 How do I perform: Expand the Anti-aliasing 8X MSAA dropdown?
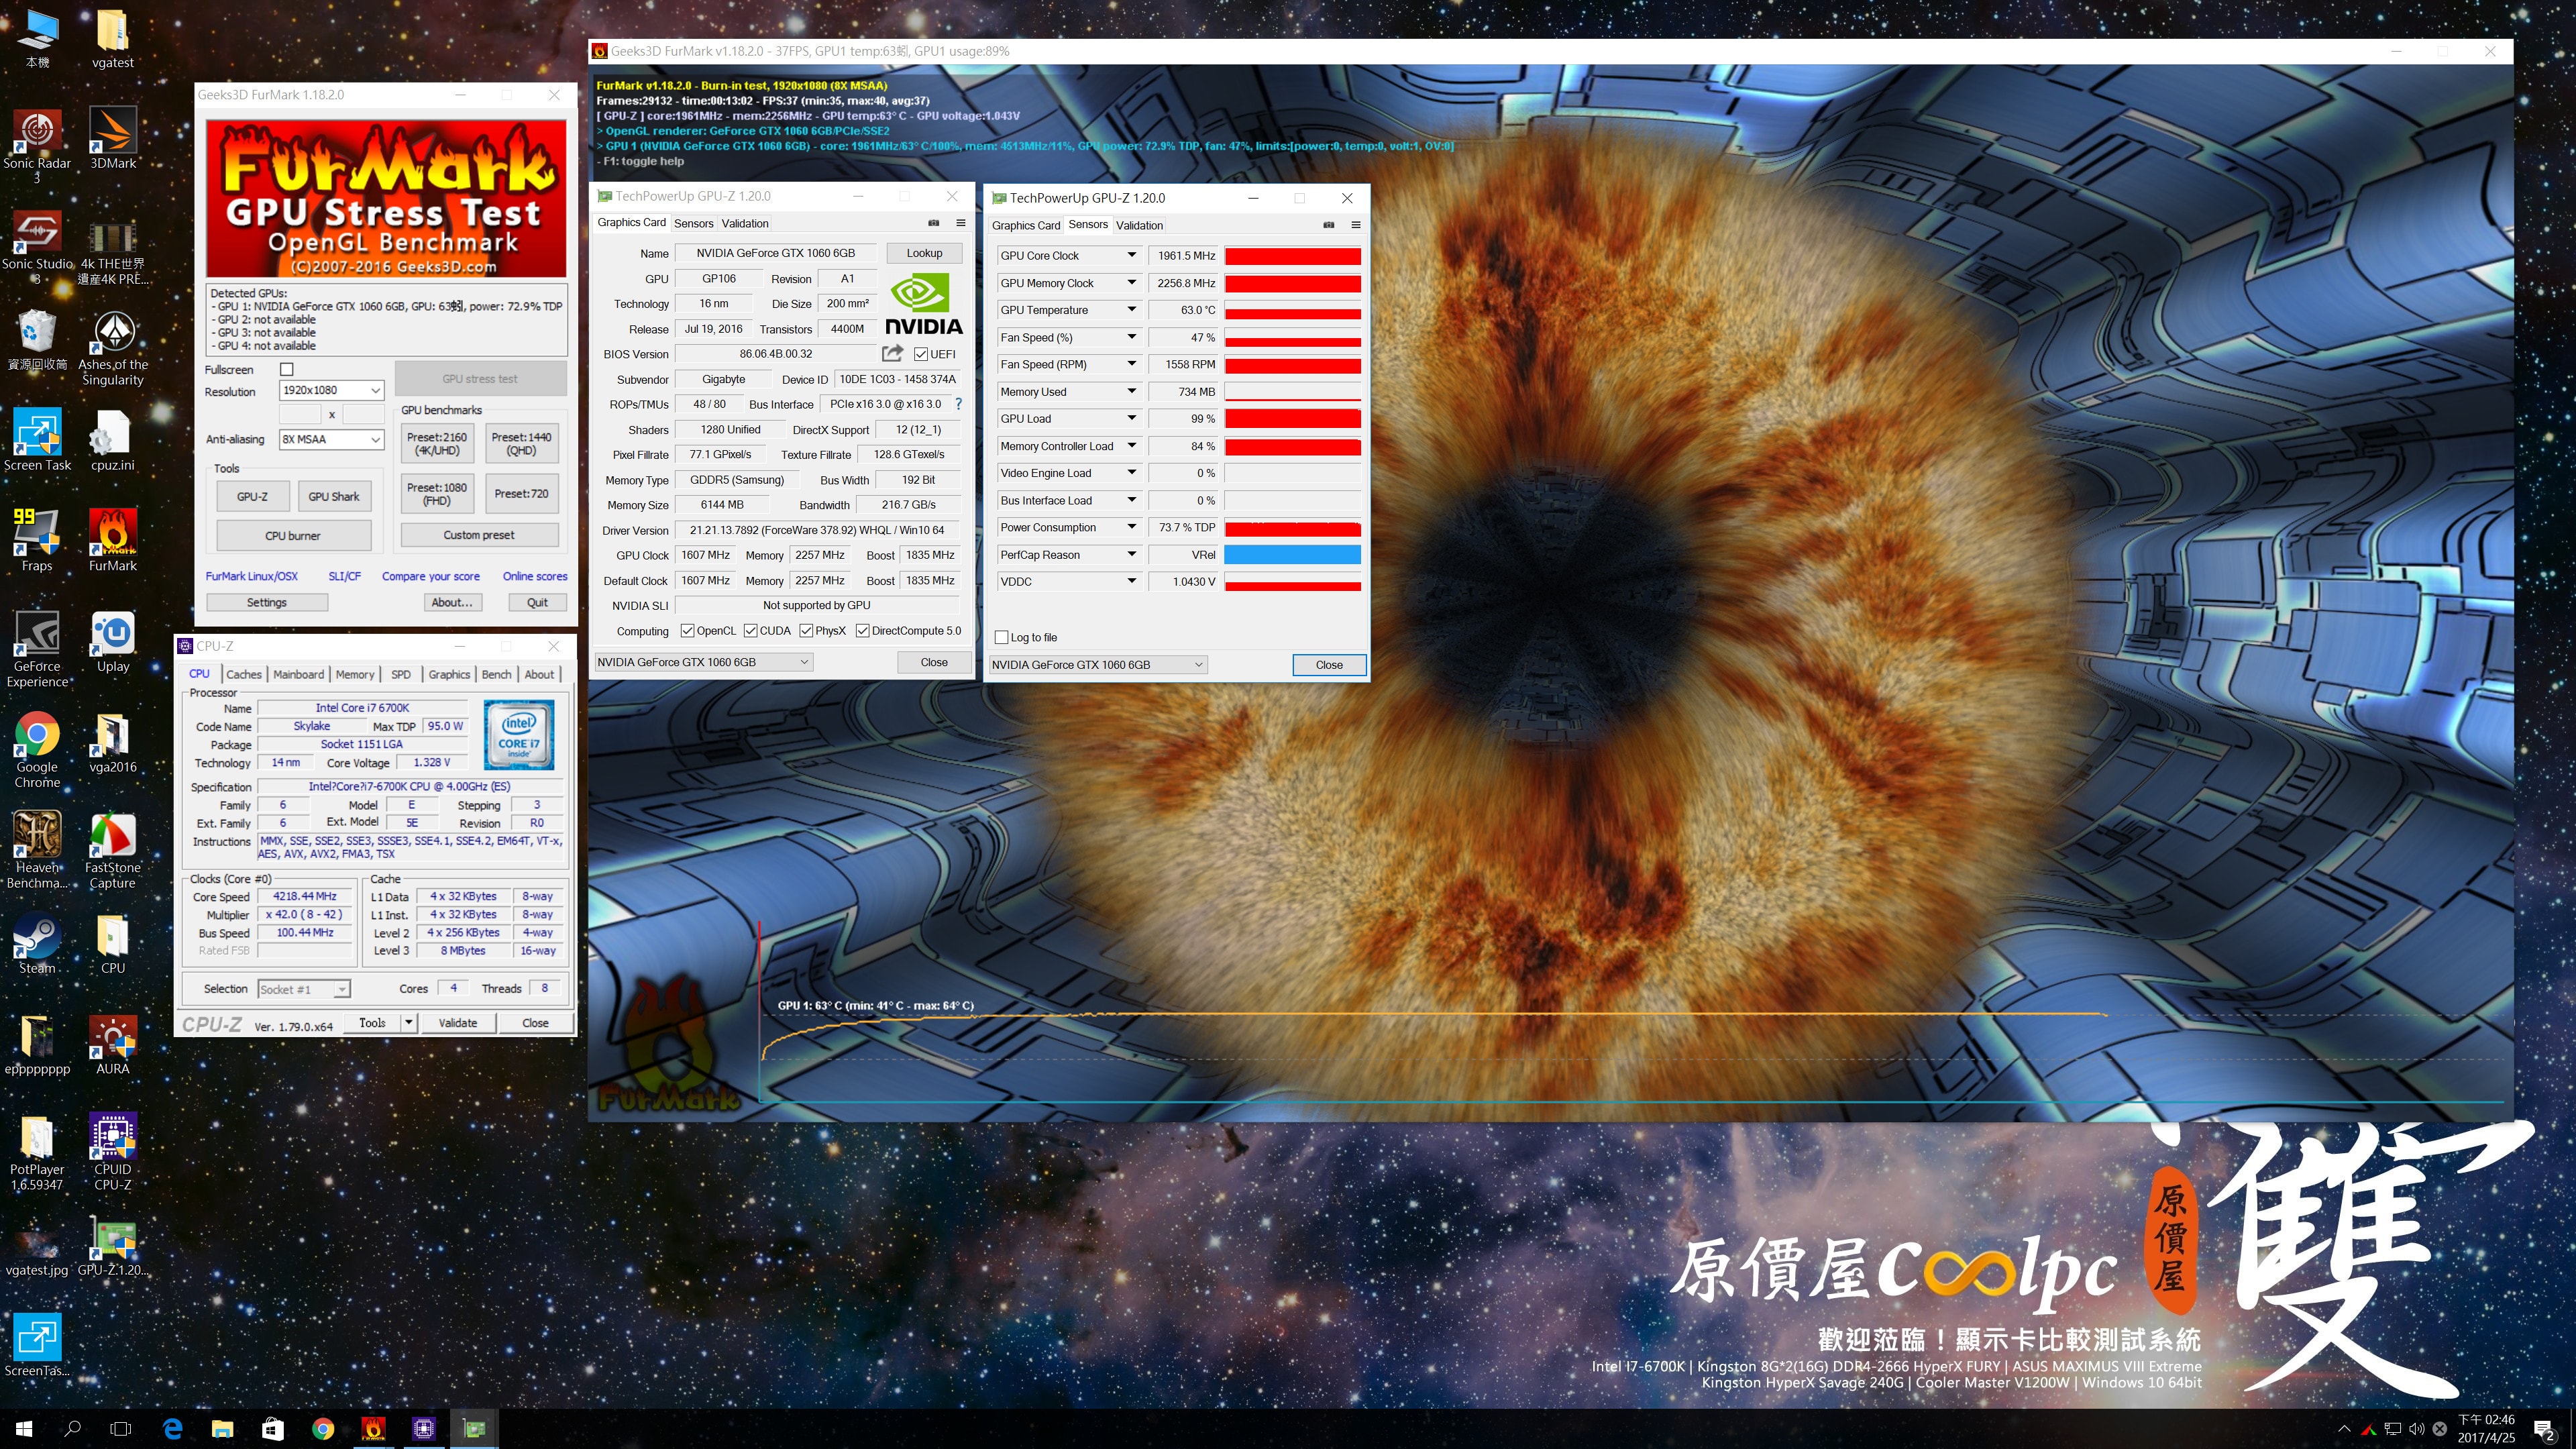[331, 439]
